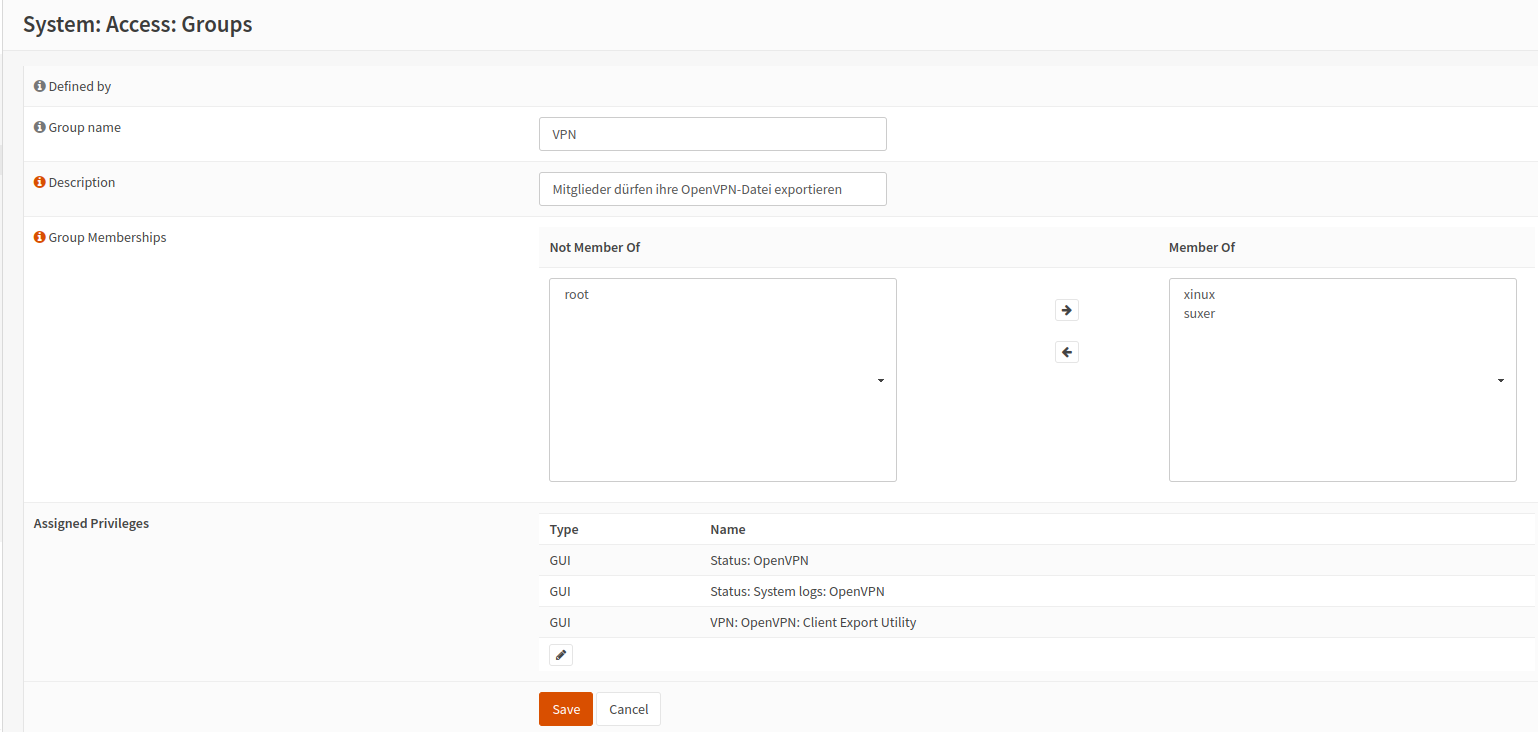
Task: Click the caret in the Not Member Of list
Action: pos(880,381)
